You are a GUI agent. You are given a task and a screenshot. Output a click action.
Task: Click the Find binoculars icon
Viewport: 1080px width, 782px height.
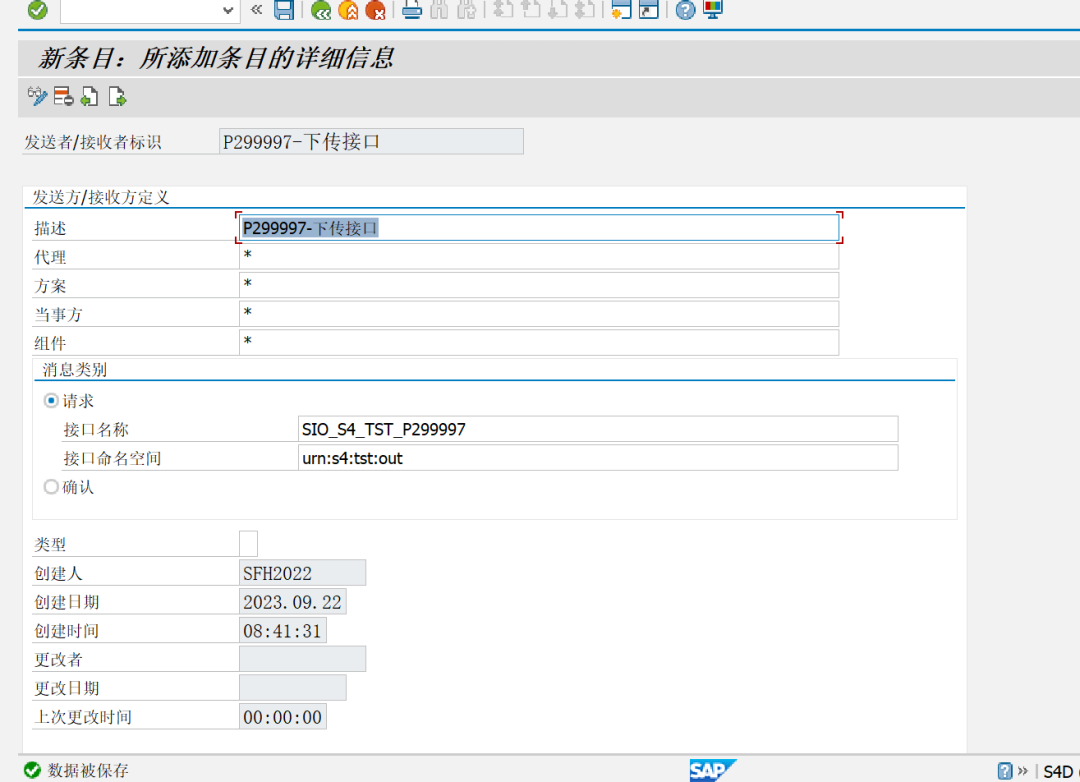(439, 10)
